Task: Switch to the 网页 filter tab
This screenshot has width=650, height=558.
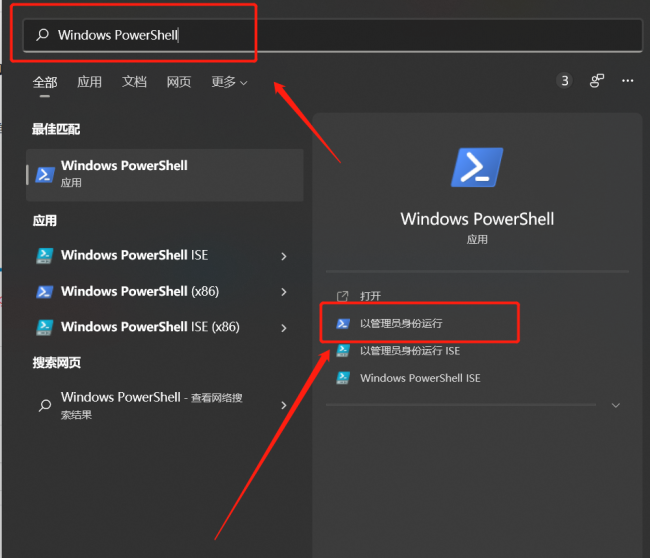Action: (179, 82)
